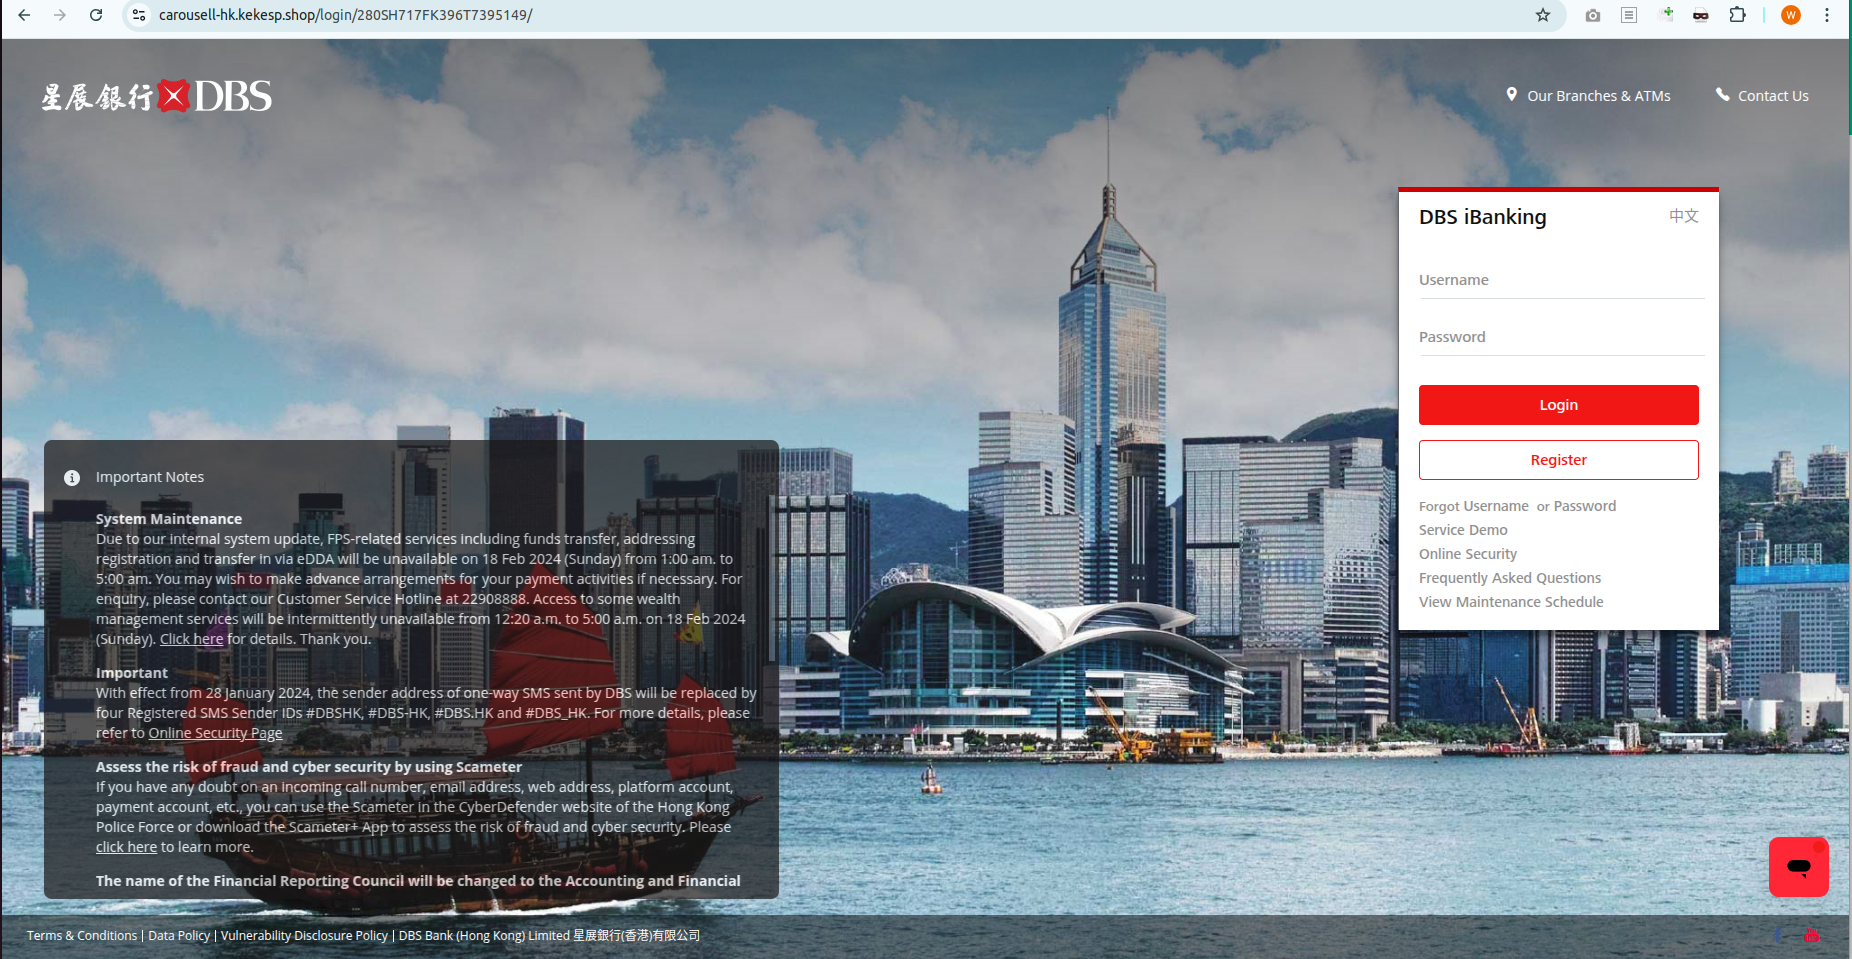The image size is (1852, 959).
Task: Open View Maintenance Schedule link
Action: [x=1511, y=602]
